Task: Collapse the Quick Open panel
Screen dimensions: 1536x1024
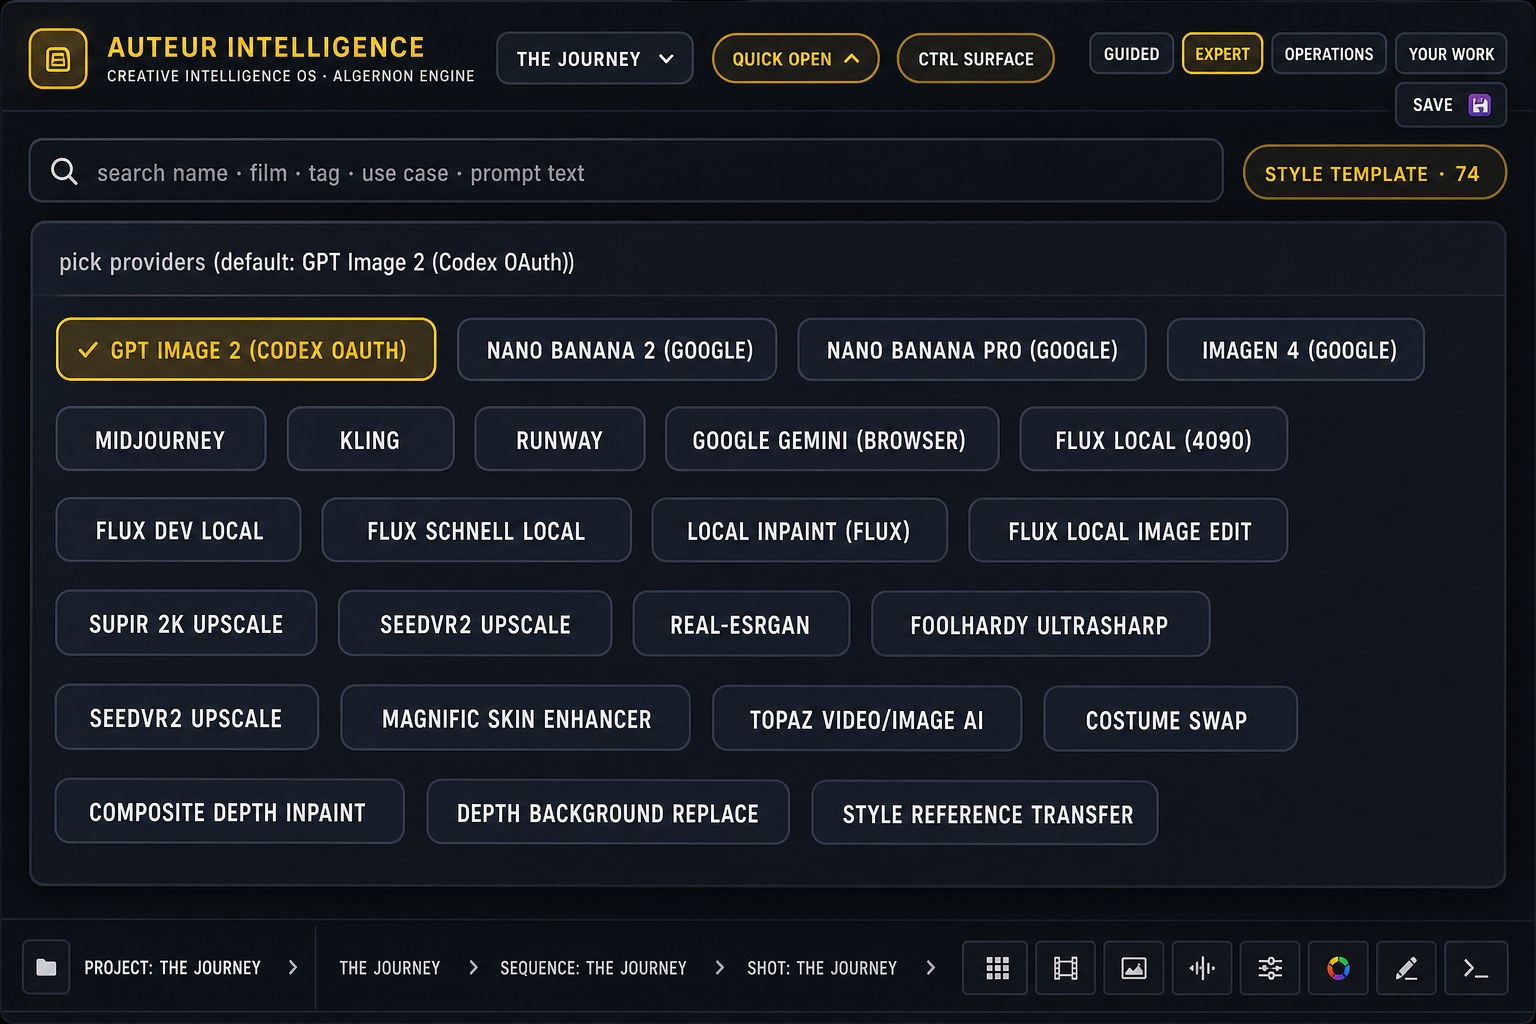Action: [x=795, y=58]
